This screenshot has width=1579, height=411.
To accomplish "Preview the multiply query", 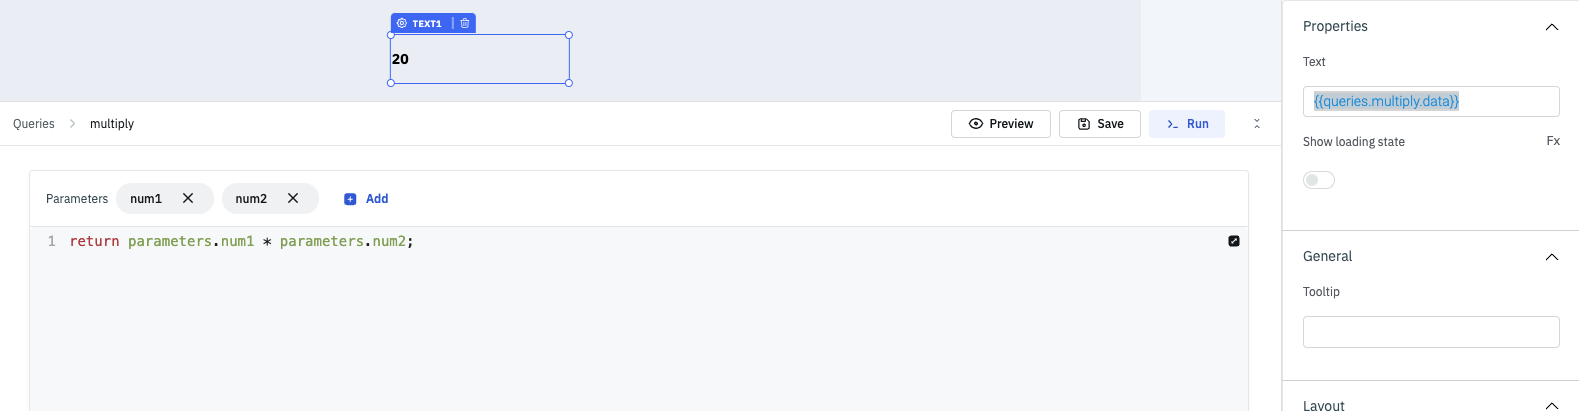I will (x=1001, y=124).
